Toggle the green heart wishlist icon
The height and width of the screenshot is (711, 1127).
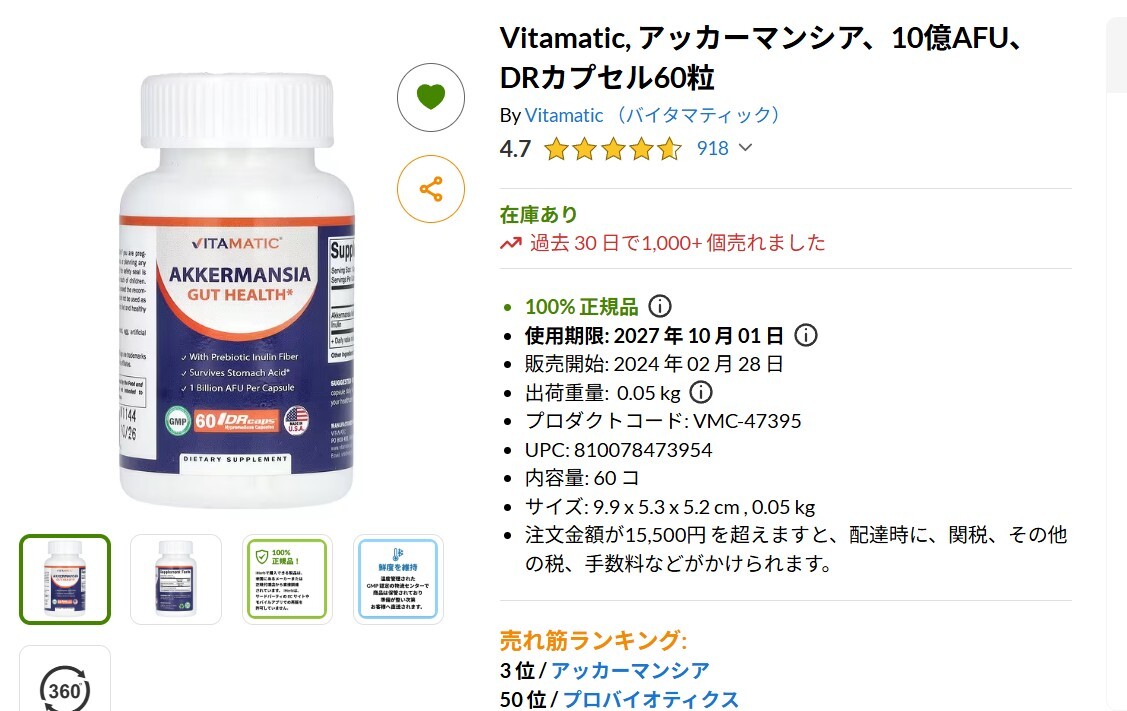click(431, 97)
